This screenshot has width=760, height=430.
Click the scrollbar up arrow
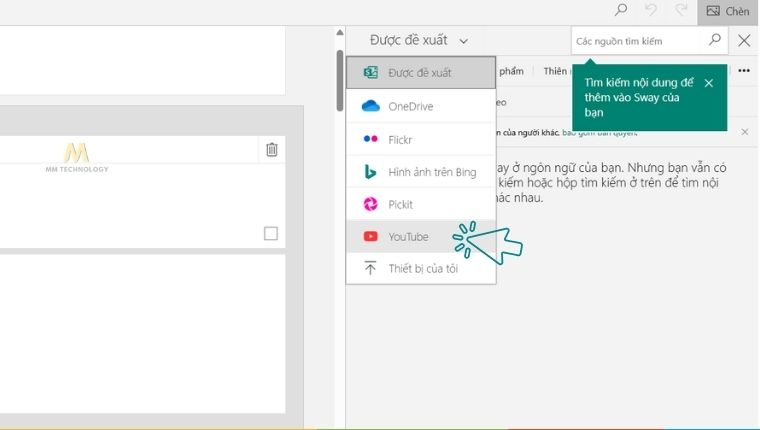tap(340, 32)
